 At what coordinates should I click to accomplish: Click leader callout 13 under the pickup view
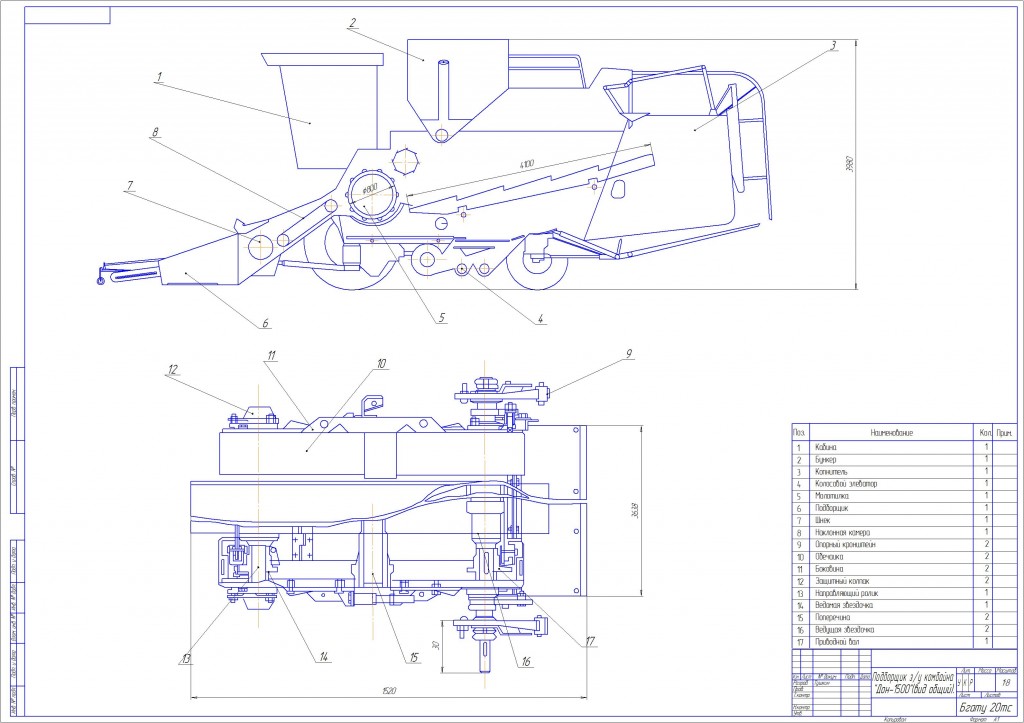point(185,660)
